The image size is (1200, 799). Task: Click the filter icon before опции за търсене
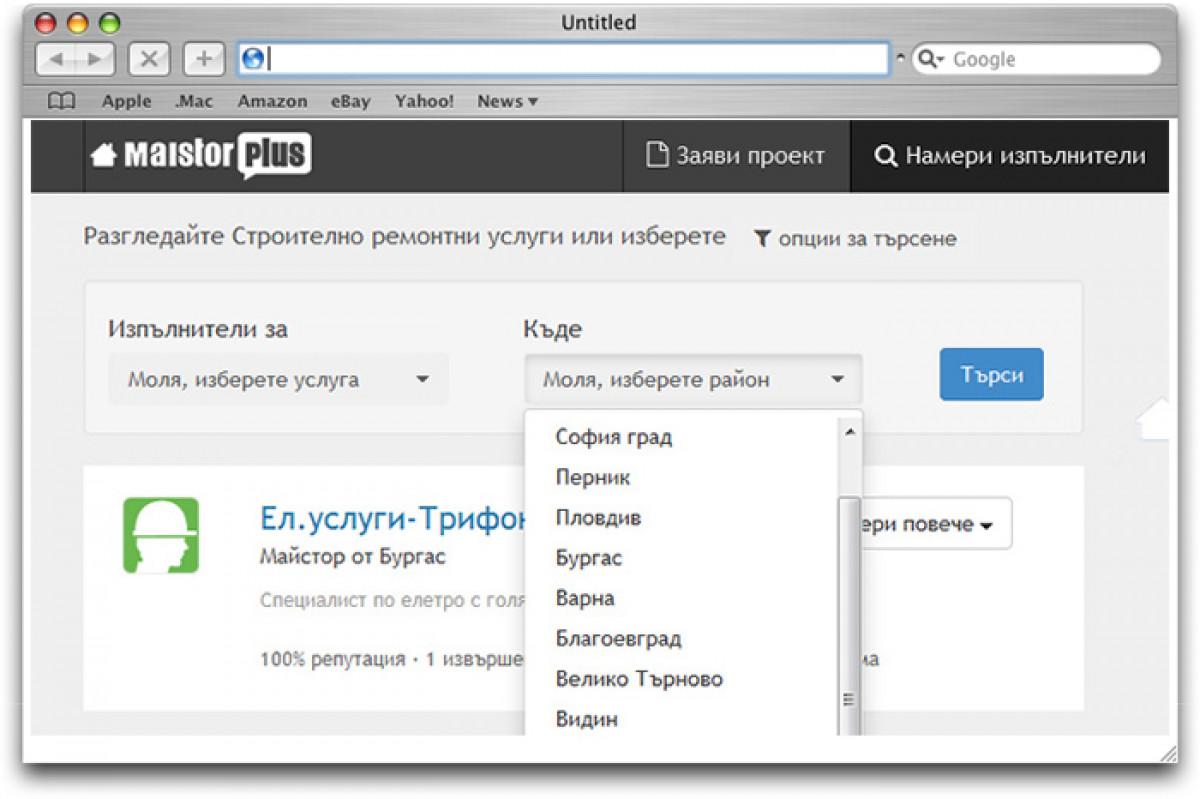[x=764, y=238]
